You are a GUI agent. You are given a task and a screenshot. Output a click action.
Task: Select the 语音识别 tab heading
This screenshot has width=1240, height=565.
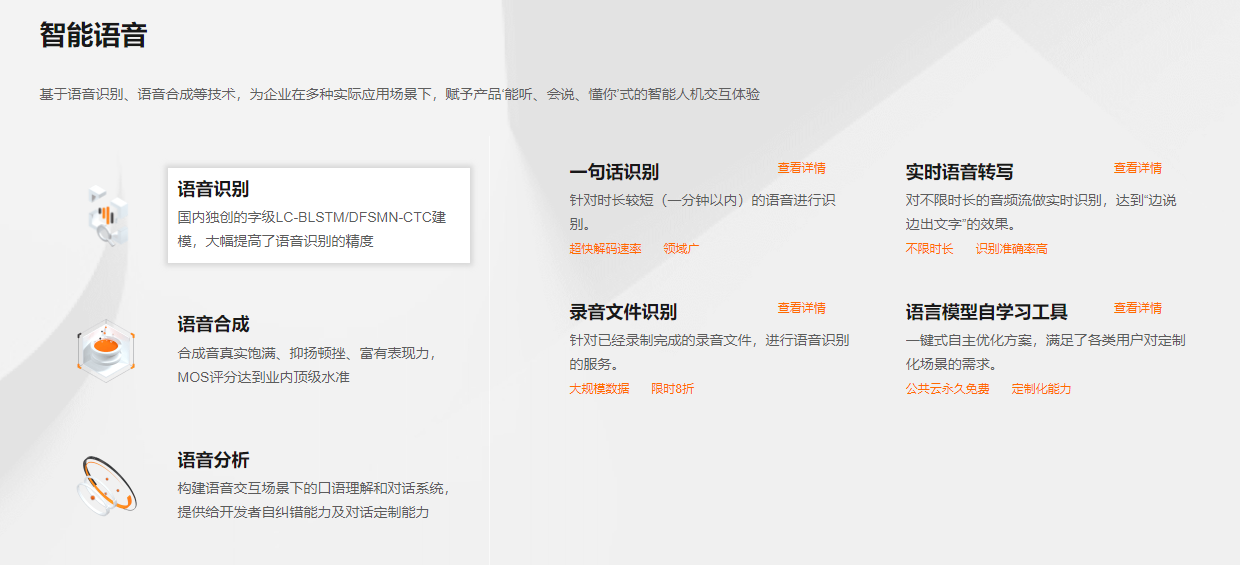click(213, 189)
